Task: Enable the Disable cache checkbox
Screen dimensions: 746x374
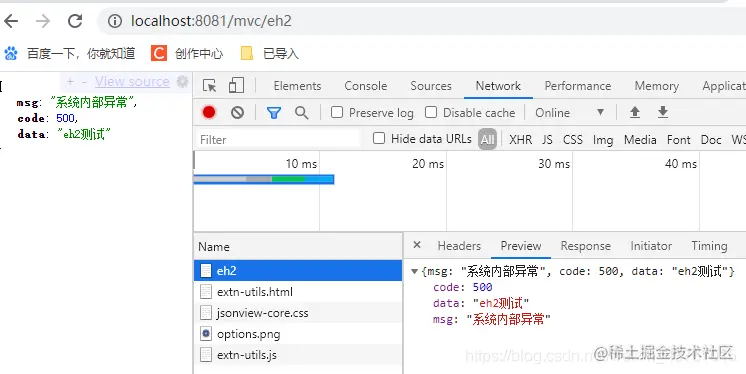Action: coord(431,112)
